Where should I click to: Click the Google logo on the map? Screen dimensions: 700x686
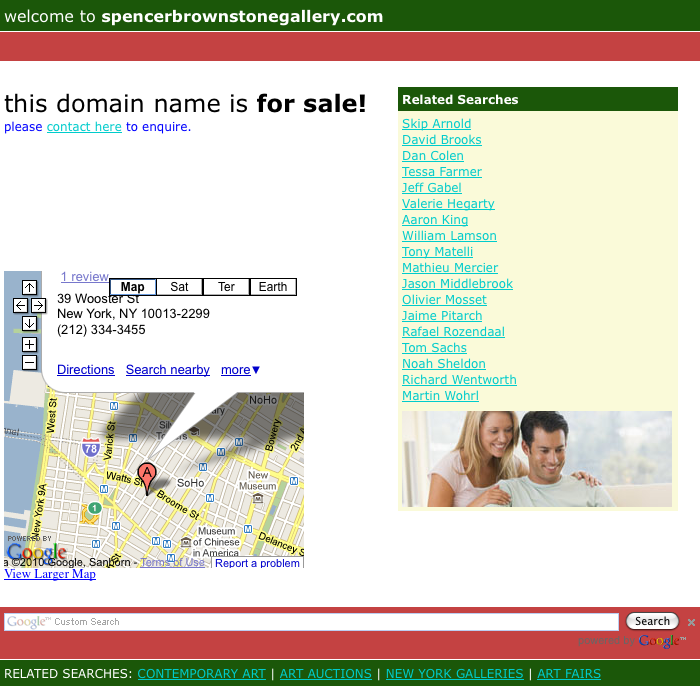click(37, 553)
